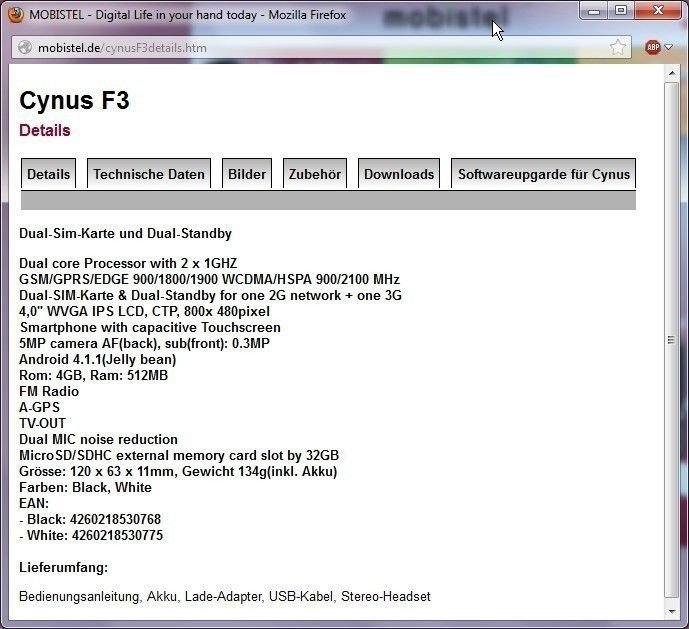Click 'Dual MIC noise reduction' text
This screenshot has height=629, width=689.
pos(98,440)
